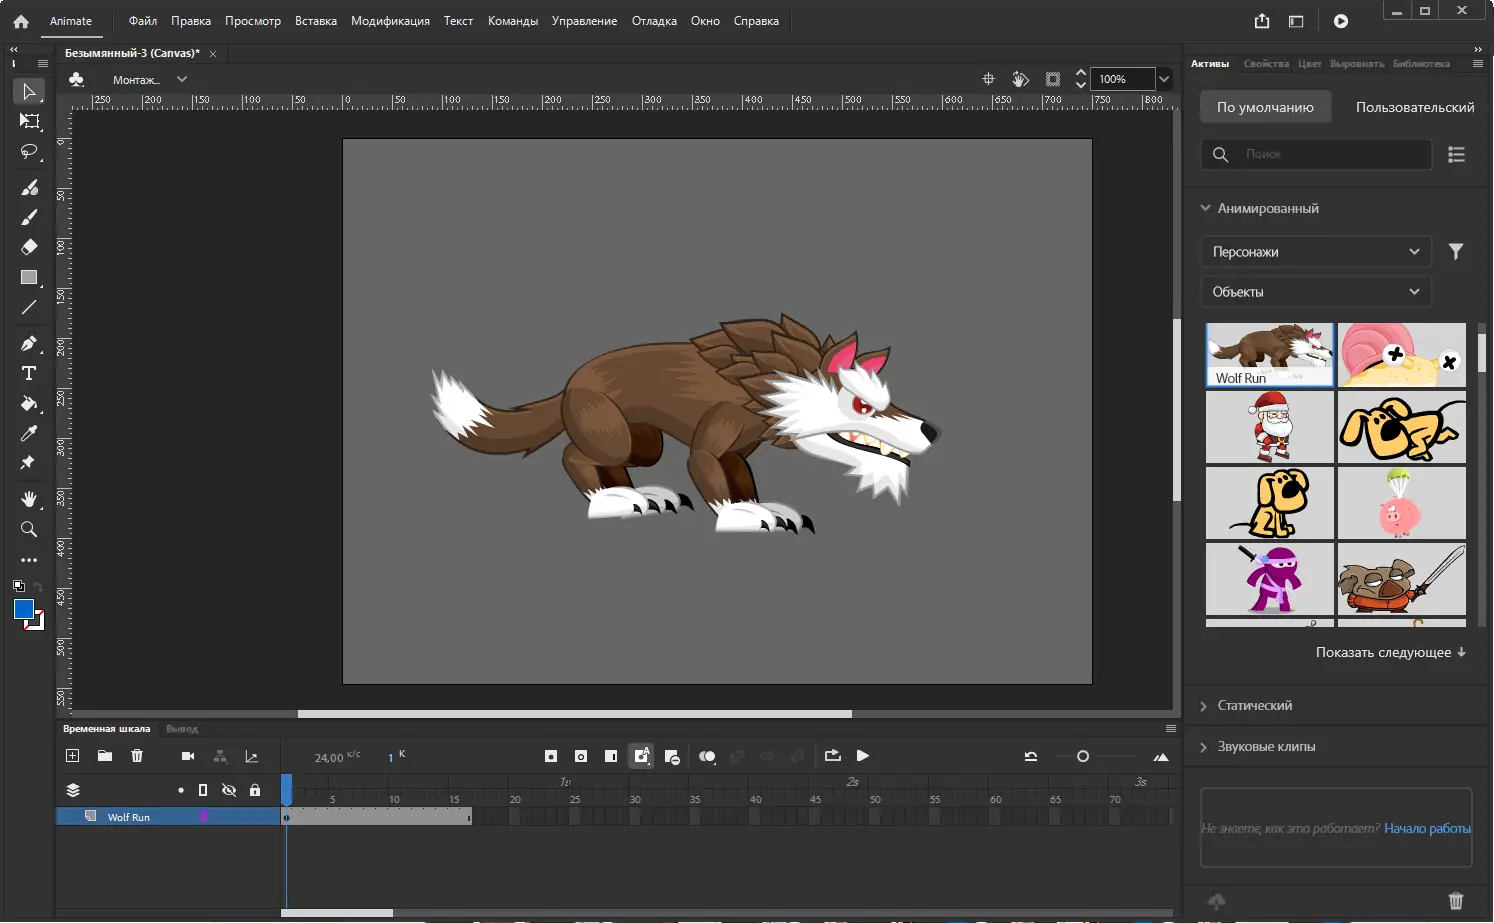Viewport: 1494px width, 923px height.
Task: Click the blue fill color swatch
Action: [24, 610]
